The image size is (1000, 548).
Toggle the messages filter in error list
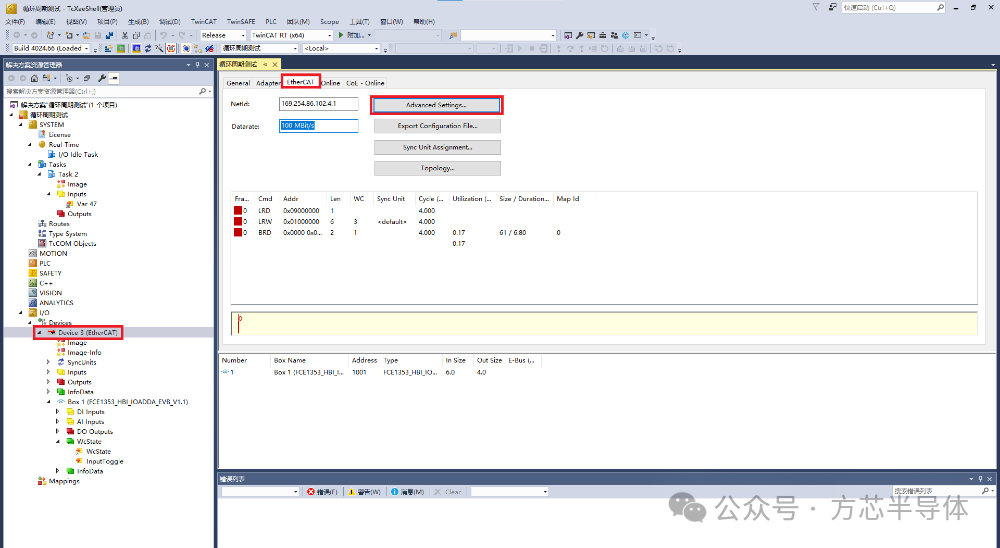click(x=408, y=492)
